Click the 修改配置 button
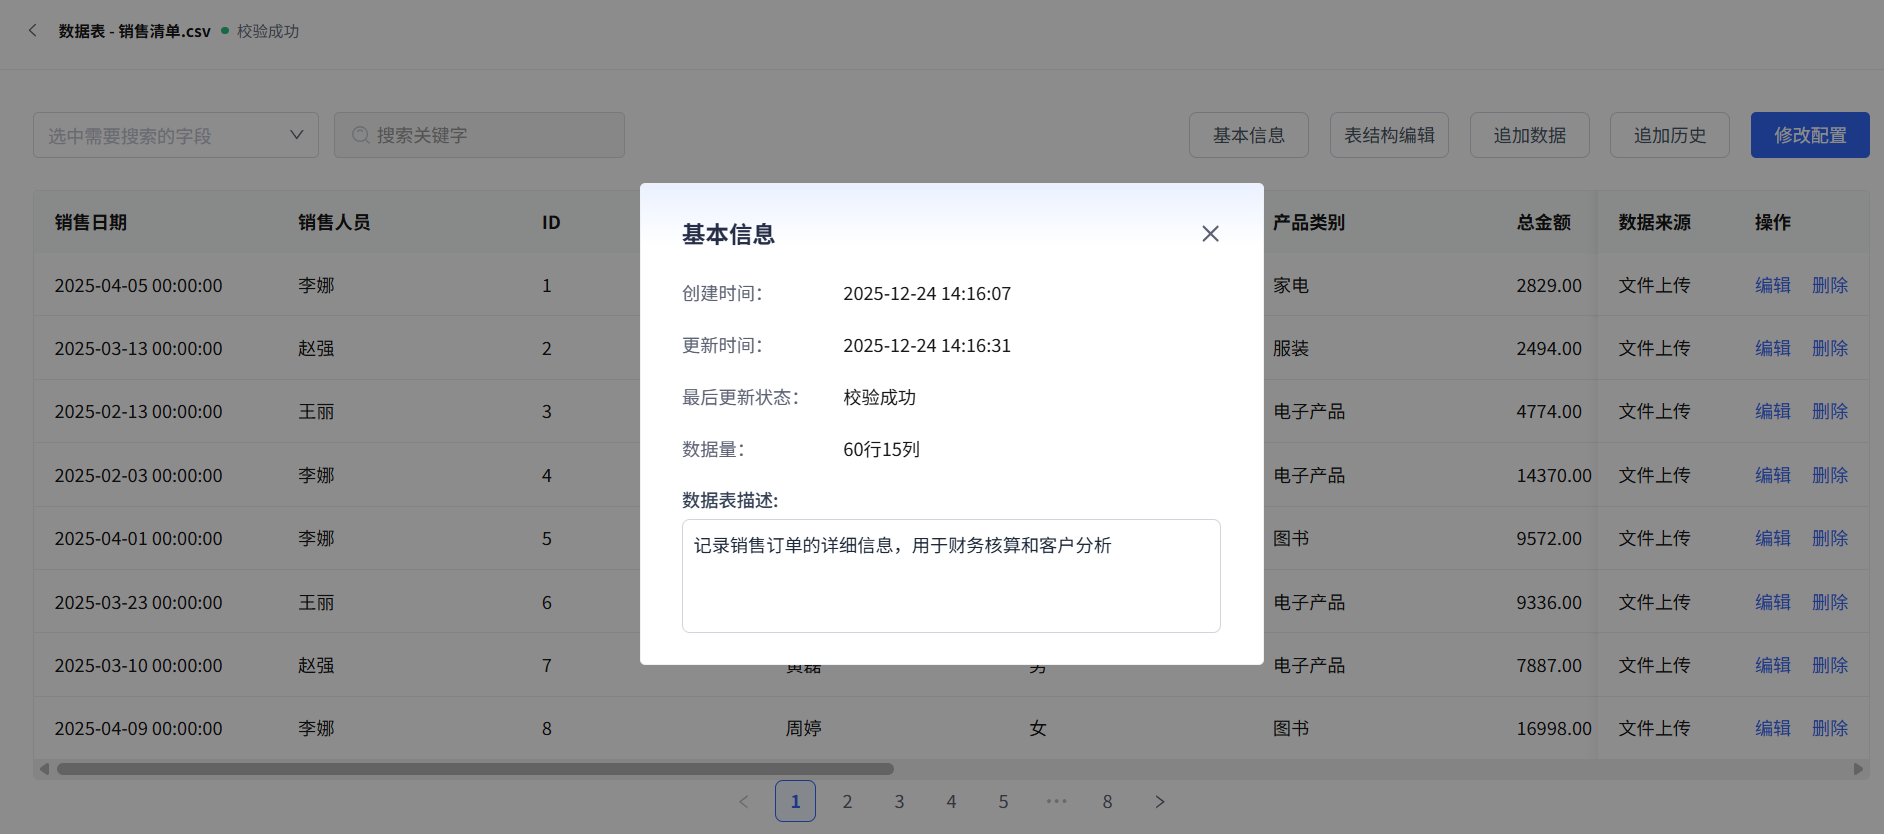The height and width of the screenshot is (834, 1884). click(x=1810, y=135)
